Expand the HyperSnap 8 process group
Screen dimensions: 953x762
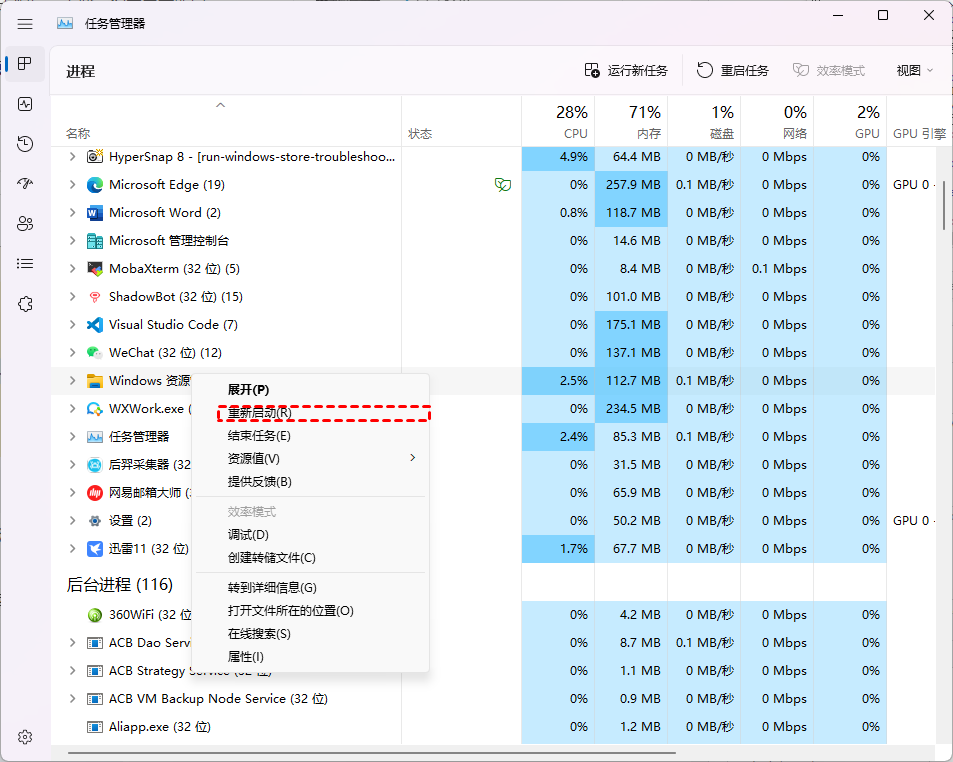[x=72, y=157]
